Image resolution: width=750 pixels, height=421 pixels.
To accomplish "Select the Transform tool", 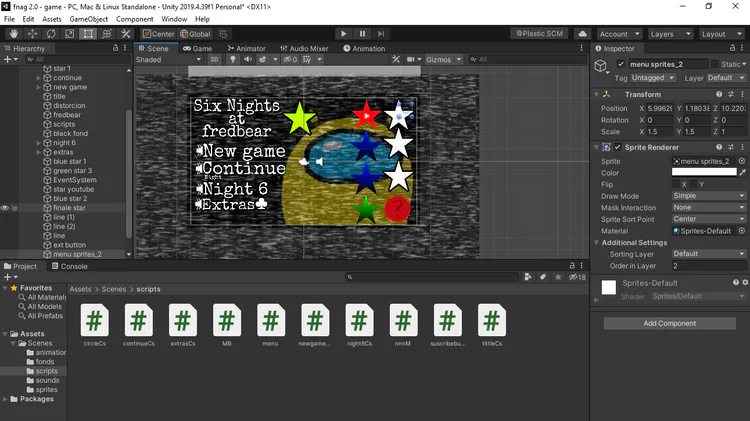I will (x=107, y=33).
